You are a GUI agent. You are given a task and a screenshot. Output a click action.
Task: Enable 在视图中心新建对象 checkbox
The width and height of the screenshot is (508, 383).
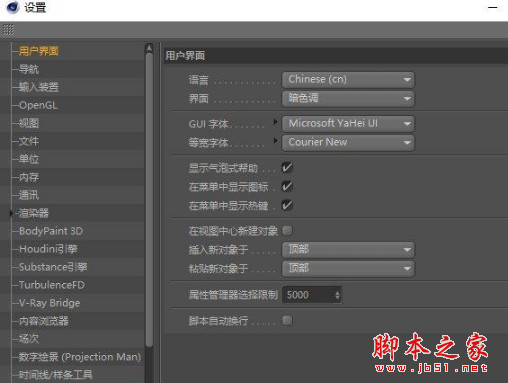(x=287, y=230)
